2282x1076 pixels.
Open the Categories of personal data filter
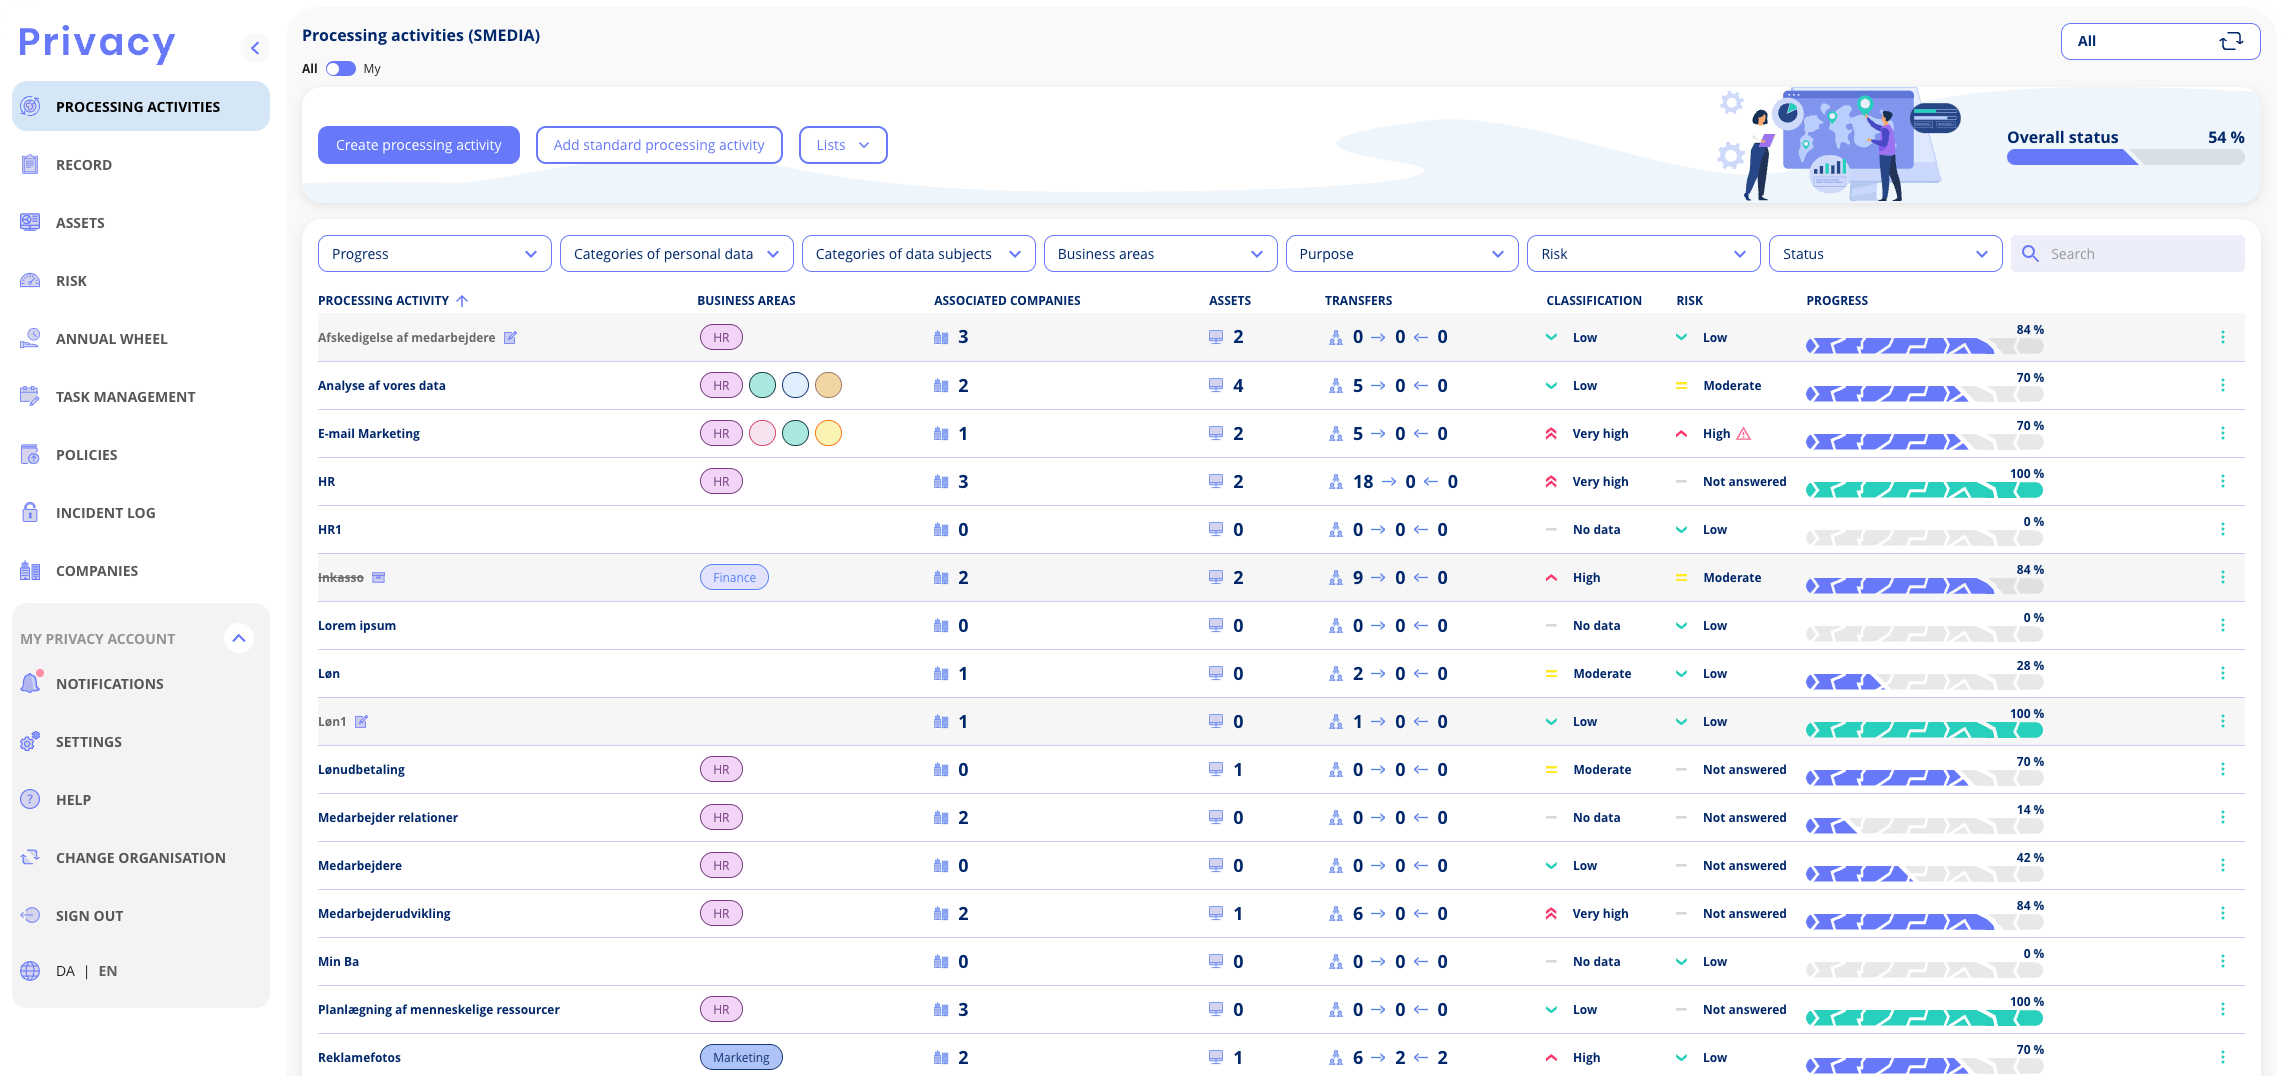[677, 254]
